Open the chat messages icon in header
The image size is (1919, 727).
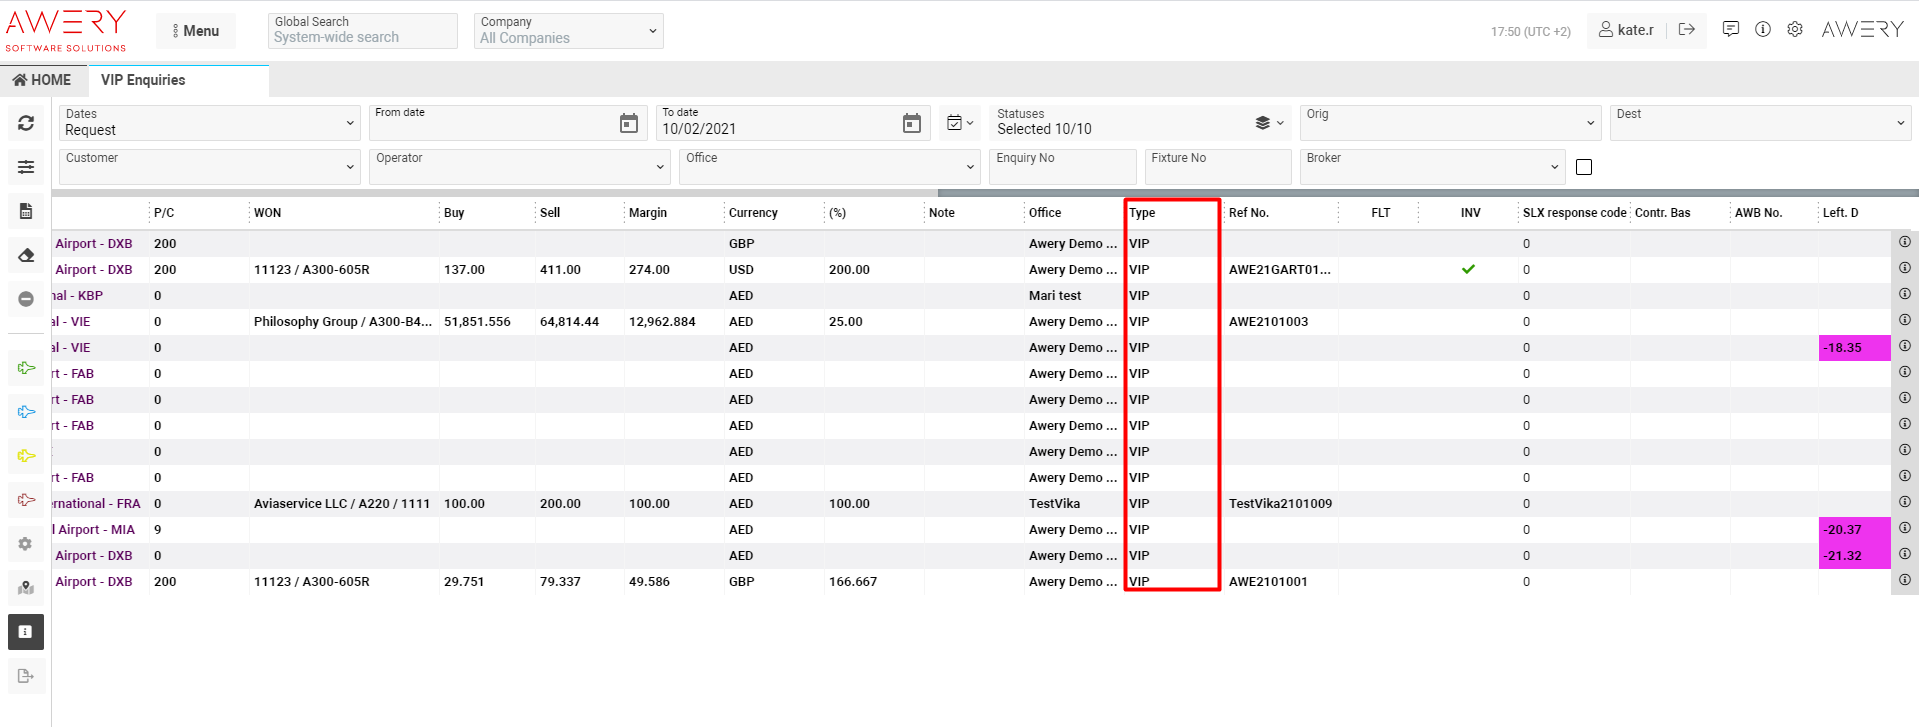tap(1730, 30)
